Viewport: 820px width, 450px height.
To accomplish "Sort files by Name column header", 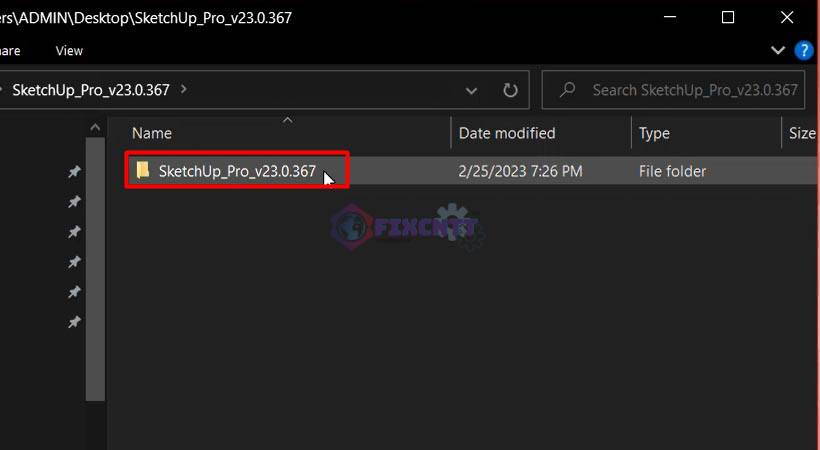I will pyautogui.click(x=152, y=133).
